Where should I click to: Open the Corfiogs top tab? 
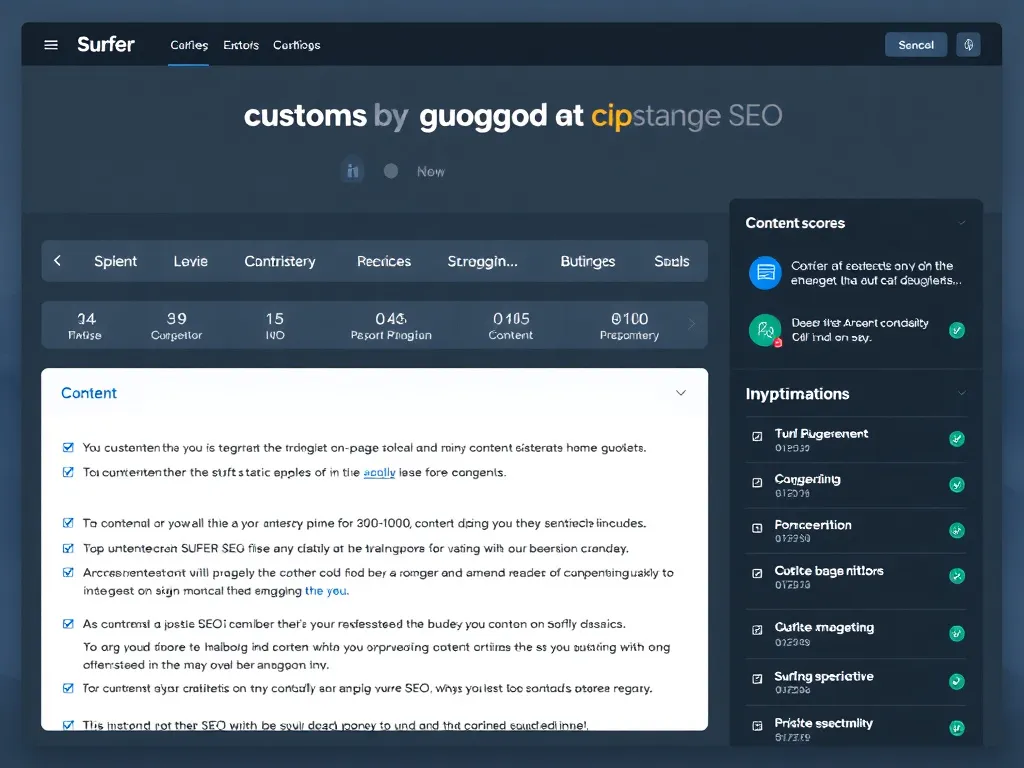pyautogui.click(x=296, y=45)
